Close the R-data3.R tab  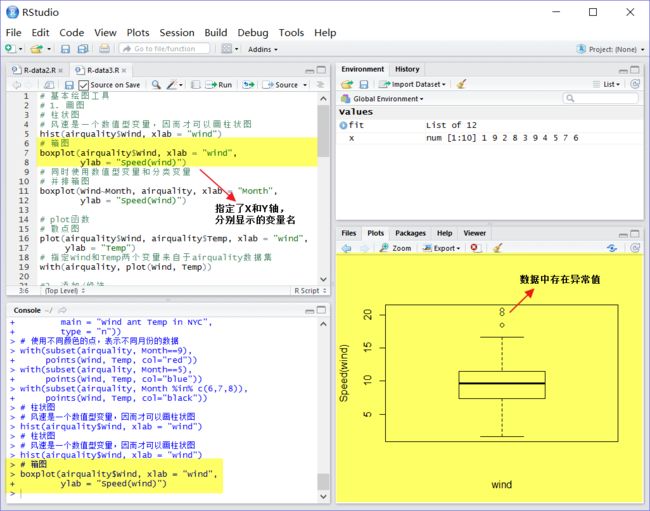[124, 70]
